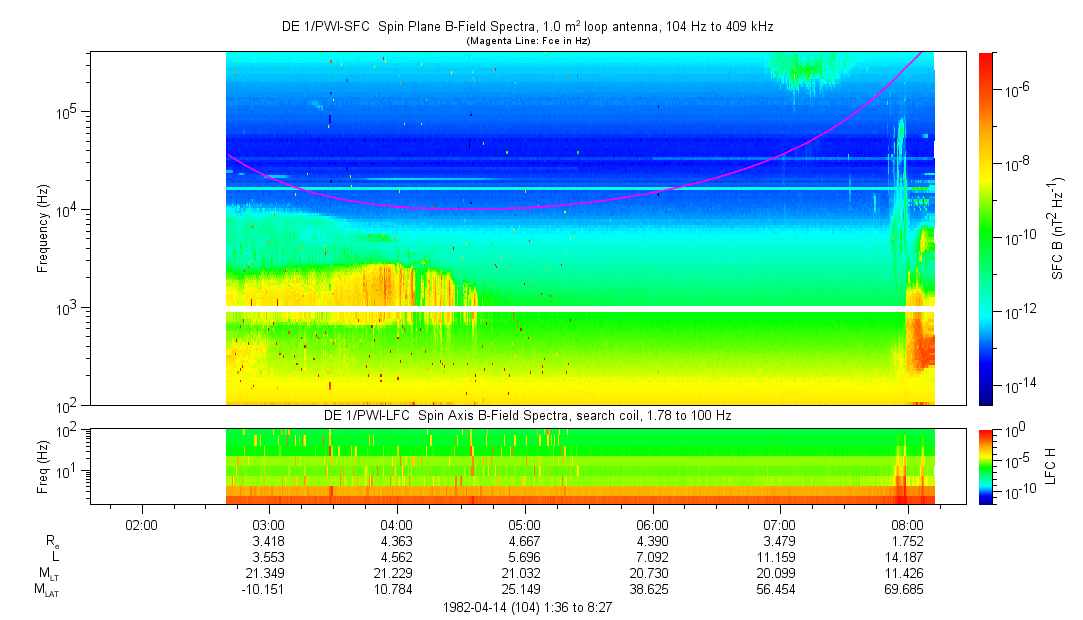
Task: Click the 08:00 time tick label
Action: click(x=907, y=524)
